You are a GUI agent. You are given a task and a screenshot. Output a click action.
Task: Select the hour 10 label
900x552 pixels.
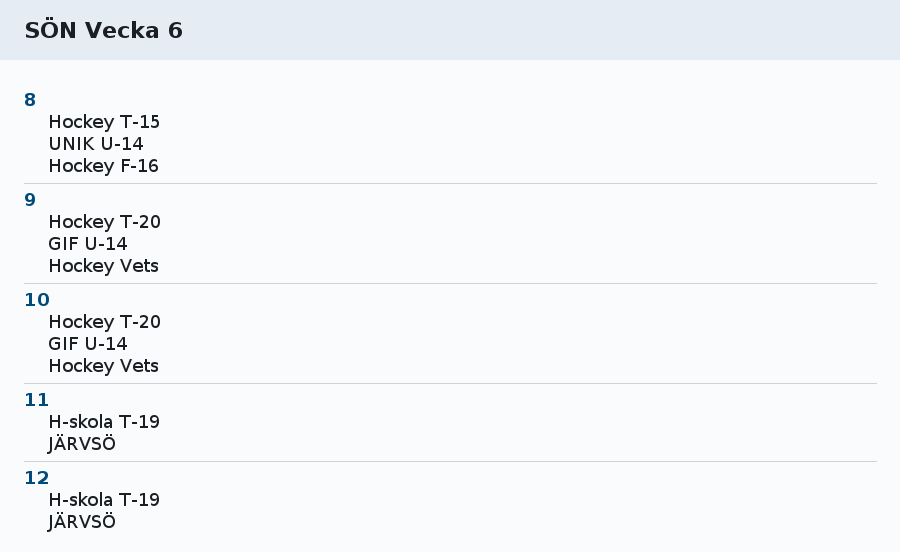[x=37, y=300]
